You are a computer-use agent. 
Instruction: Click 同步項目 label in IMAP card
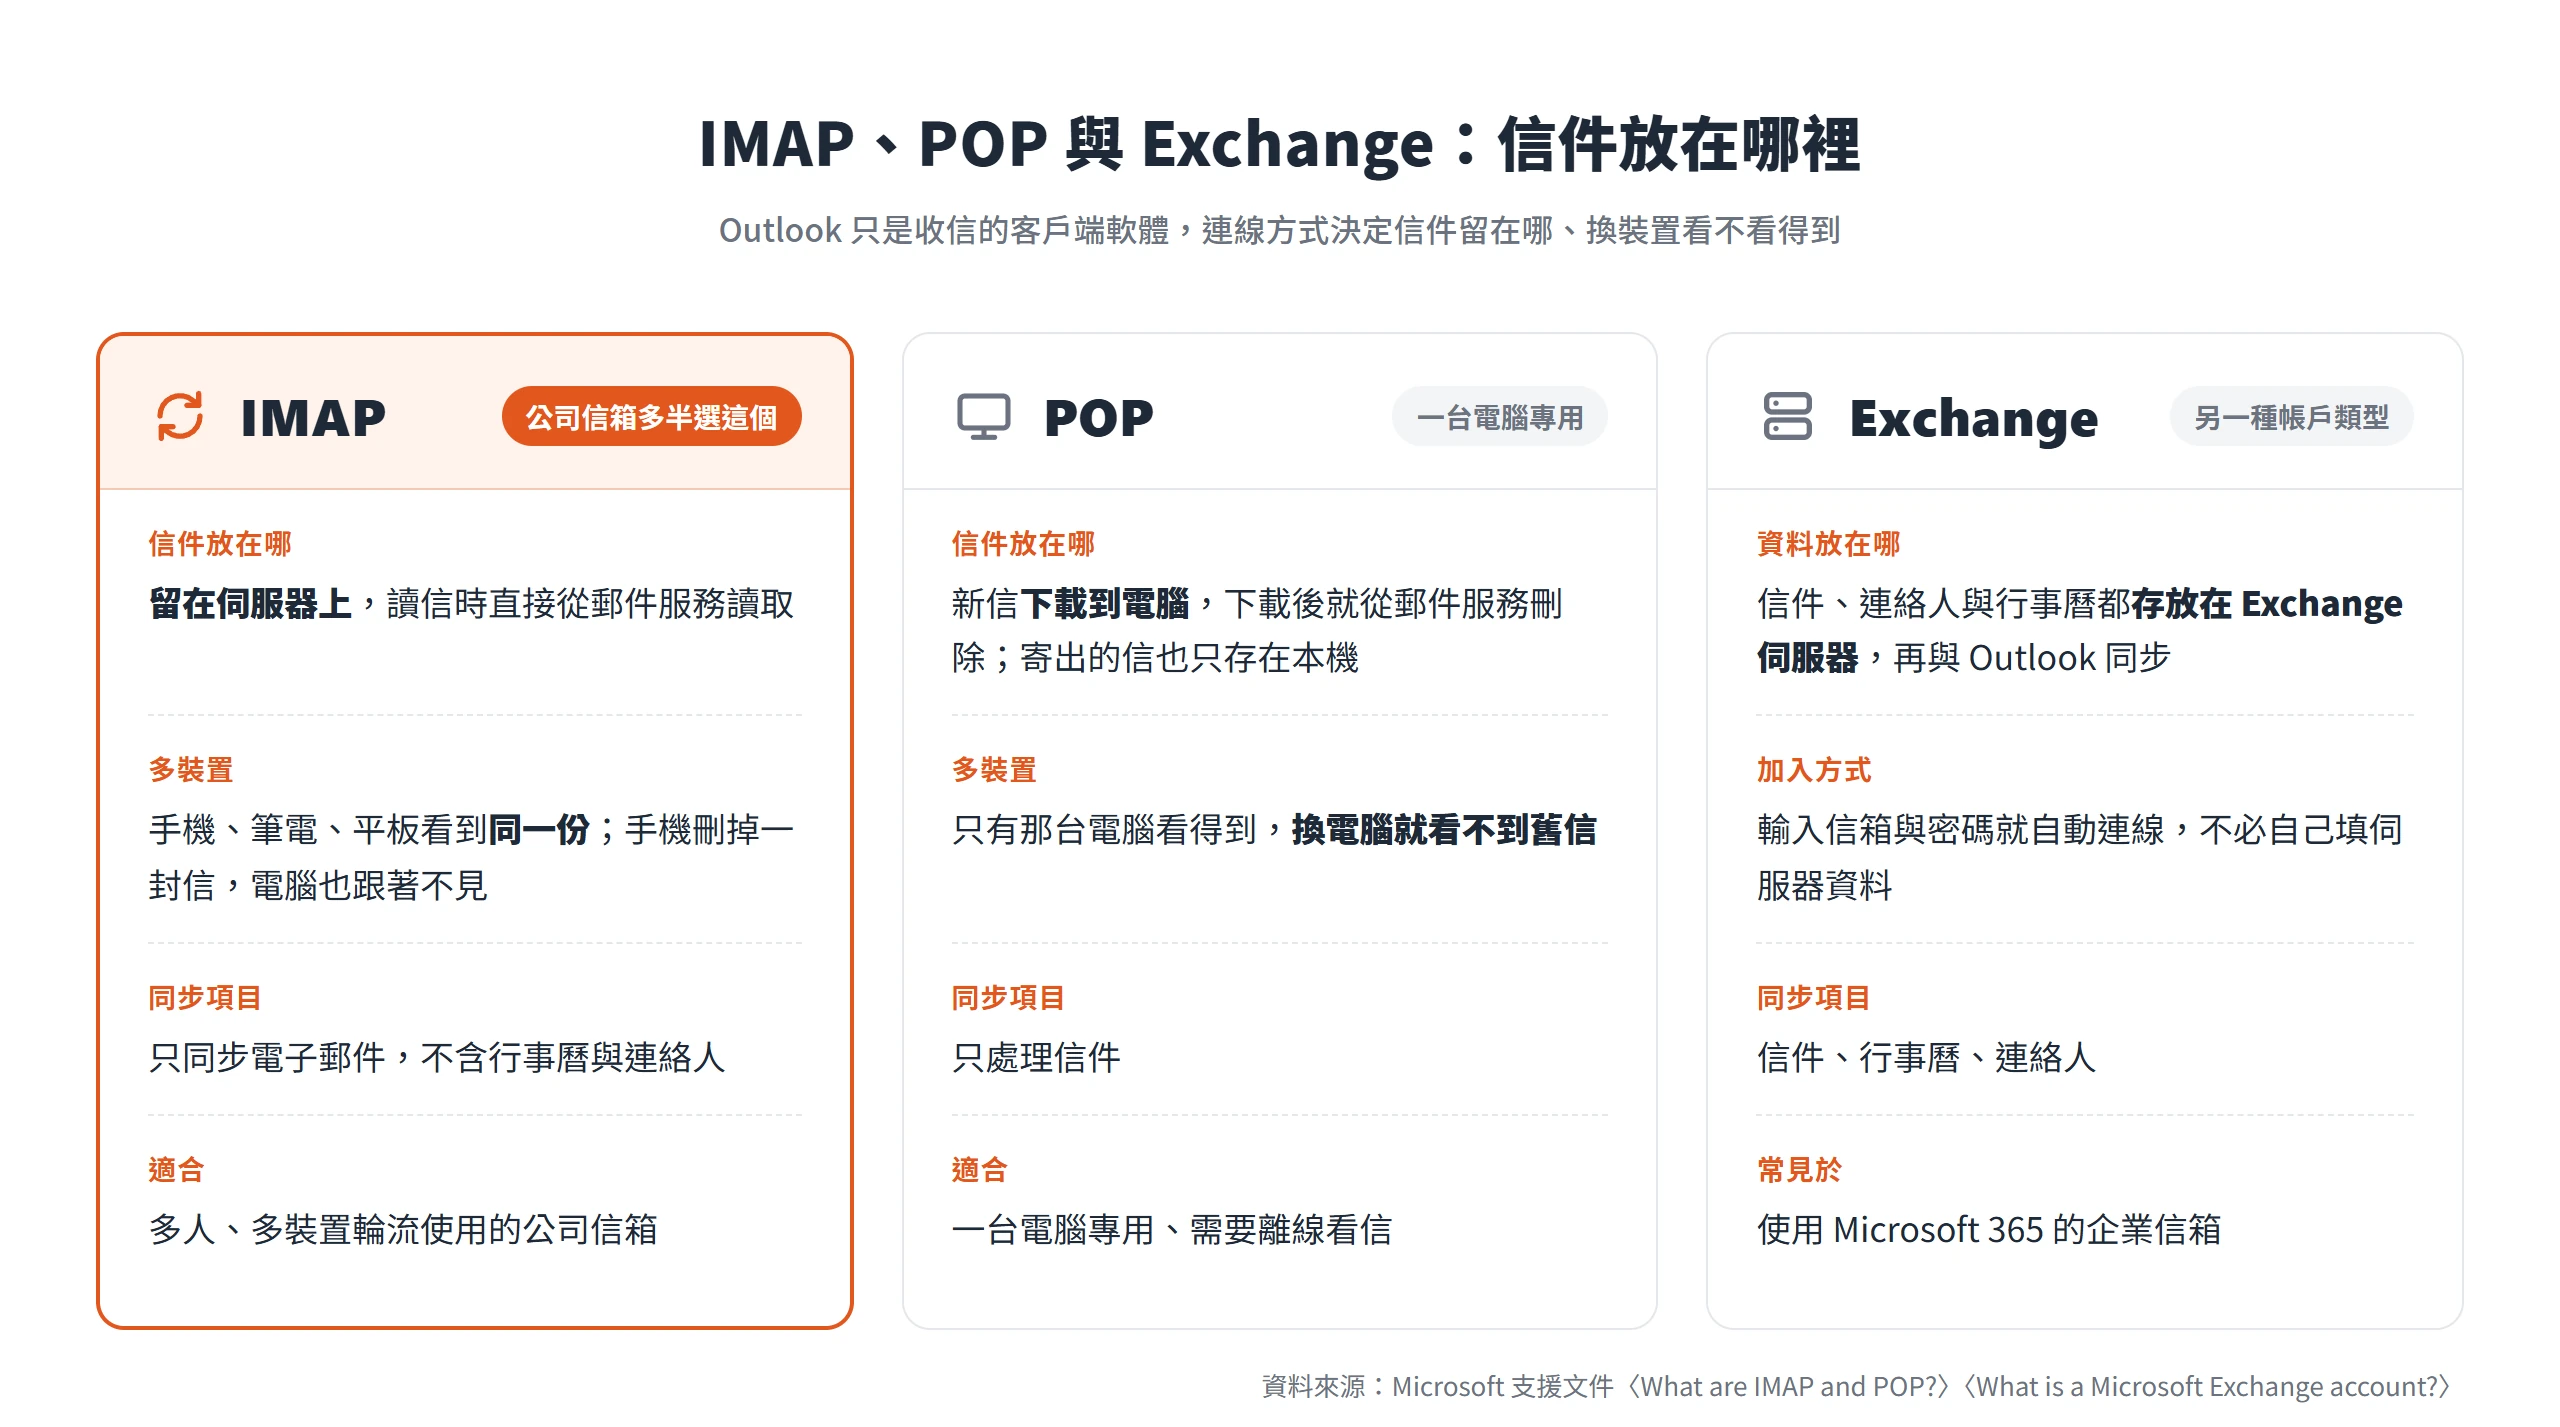205,998
